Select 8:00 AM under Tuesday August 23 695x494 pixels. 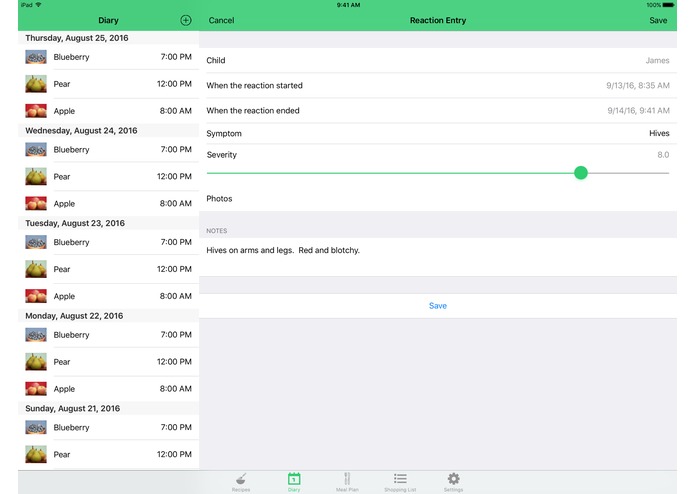[x=176, y=296]
